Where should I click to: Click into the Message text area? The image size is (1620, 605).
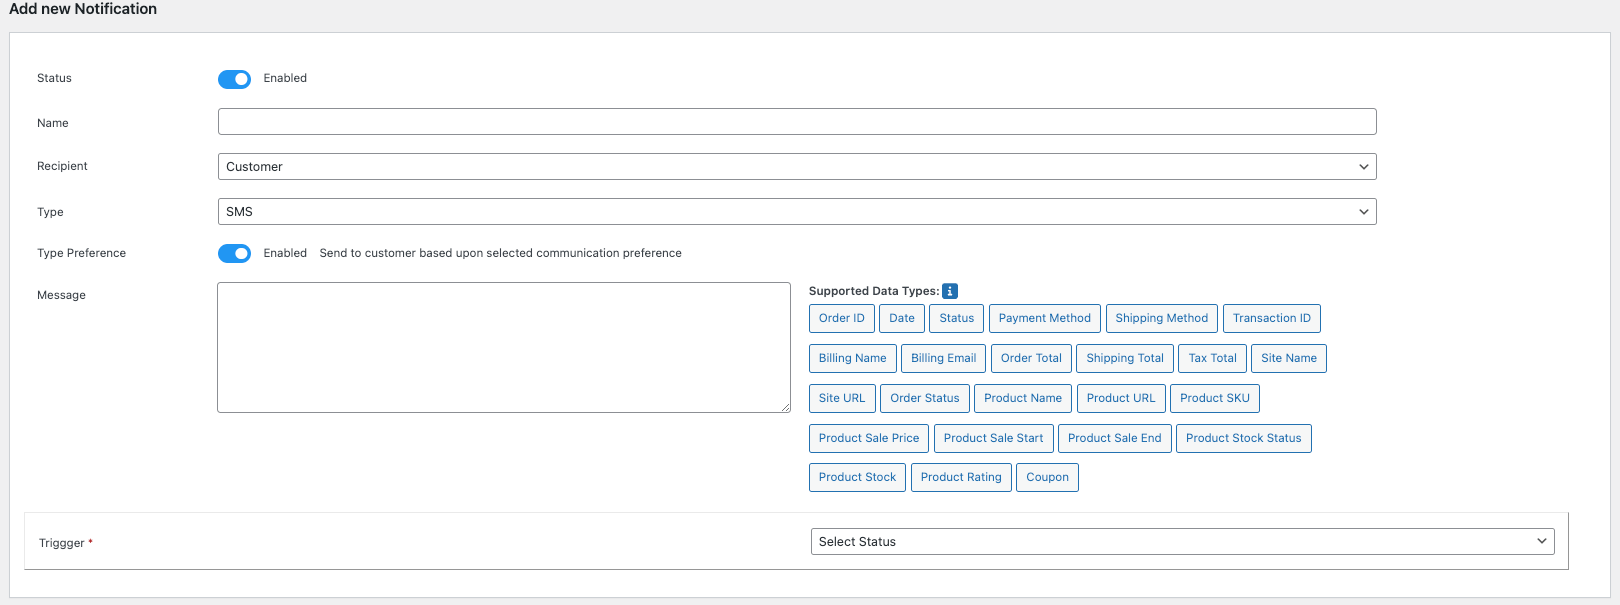coord(504,347)
